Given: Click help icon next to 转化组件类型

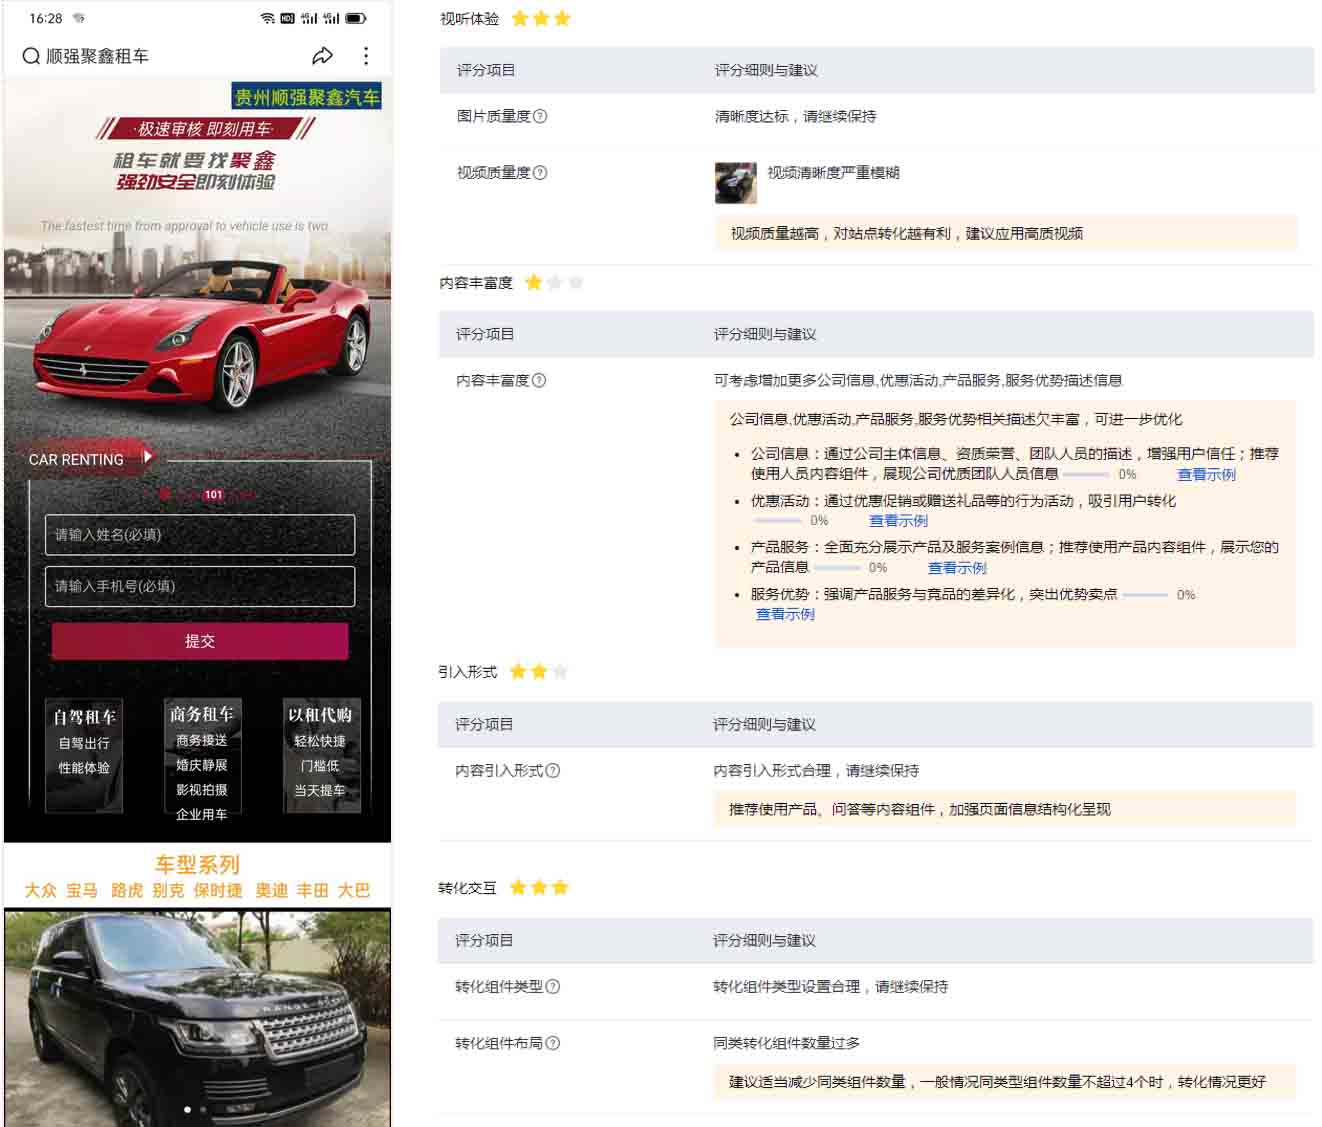Looking at the screenshot, I should click(553, 987).
